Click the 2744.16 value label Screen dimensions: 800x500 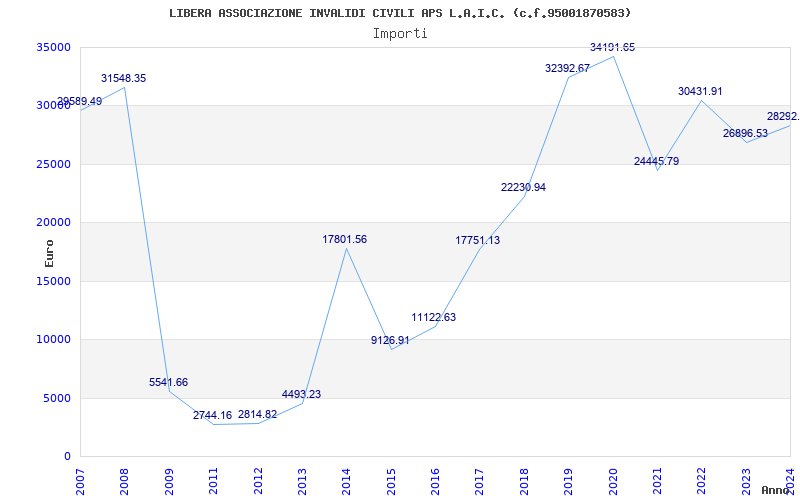[x=212, y=416]
